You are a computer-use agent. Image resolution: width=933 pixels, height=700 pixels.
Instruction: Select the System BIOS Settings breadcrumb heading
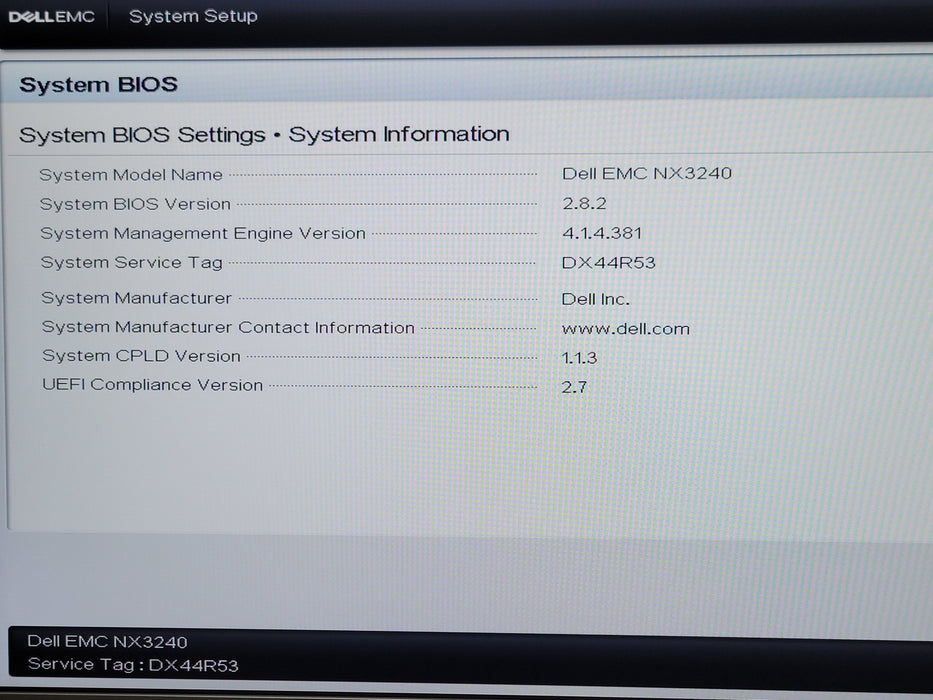264,135
